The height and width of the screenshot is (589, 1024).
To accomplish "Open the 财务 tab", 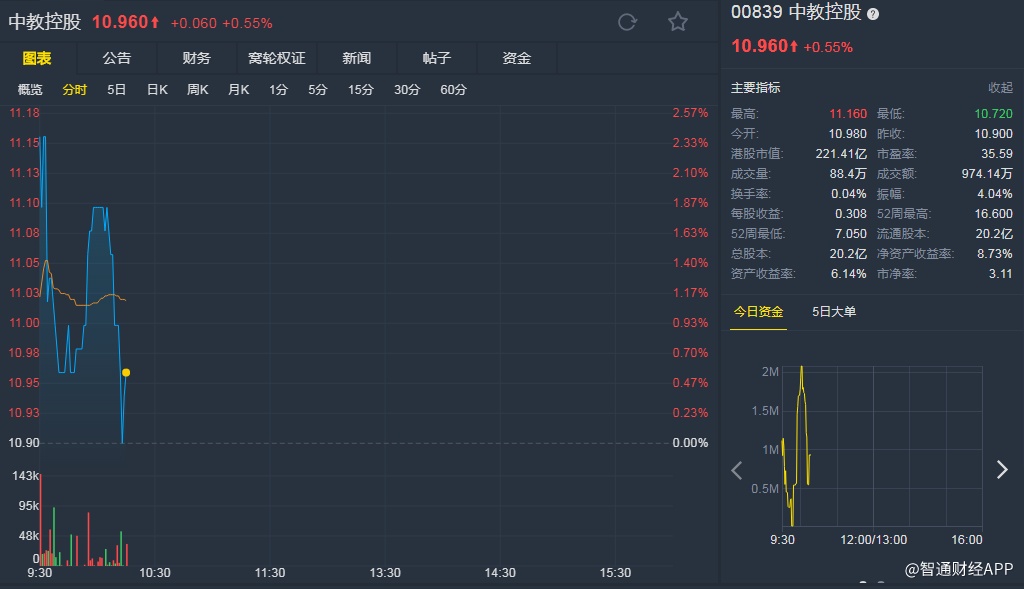I will [196, 58].
